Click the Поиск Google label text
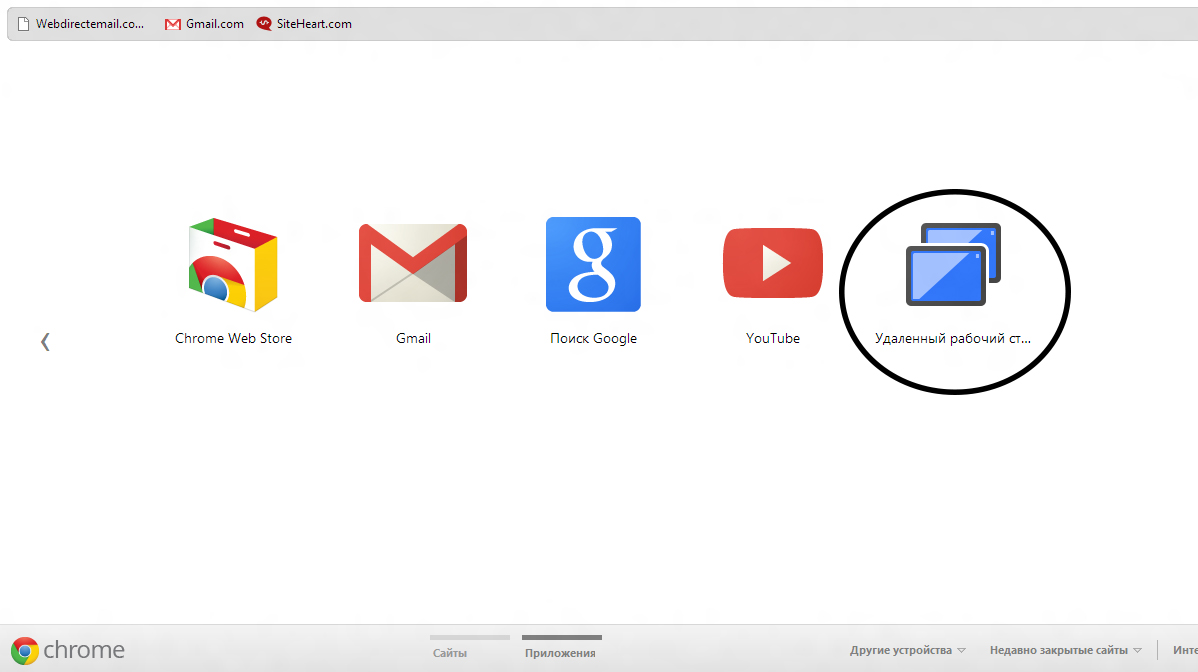This screenshot has width=1198, height=672. [x=593, y=338]
